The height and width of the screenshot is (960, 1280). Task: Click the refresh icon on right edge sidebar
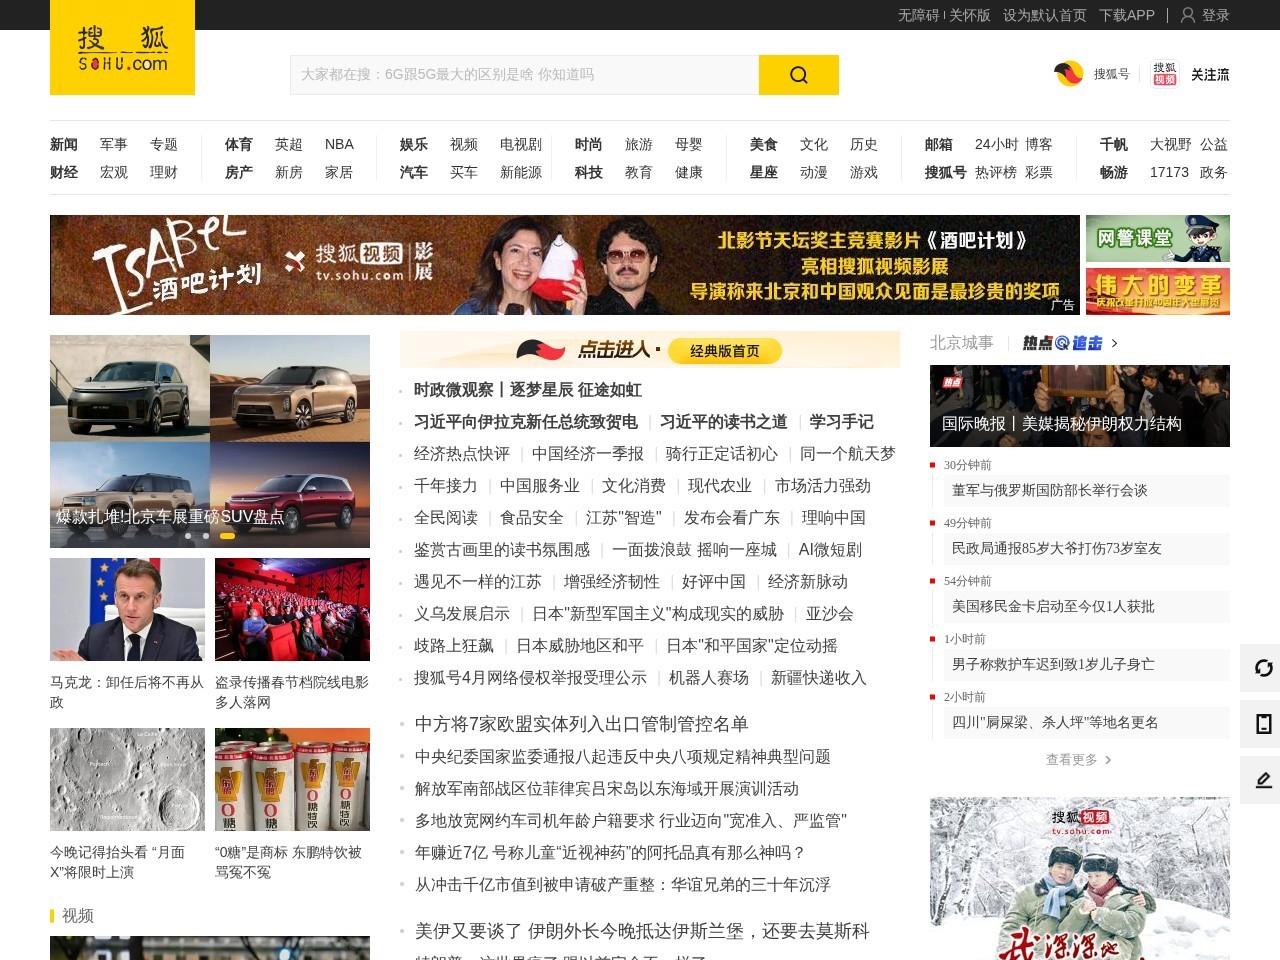(x=1262, y=667)
